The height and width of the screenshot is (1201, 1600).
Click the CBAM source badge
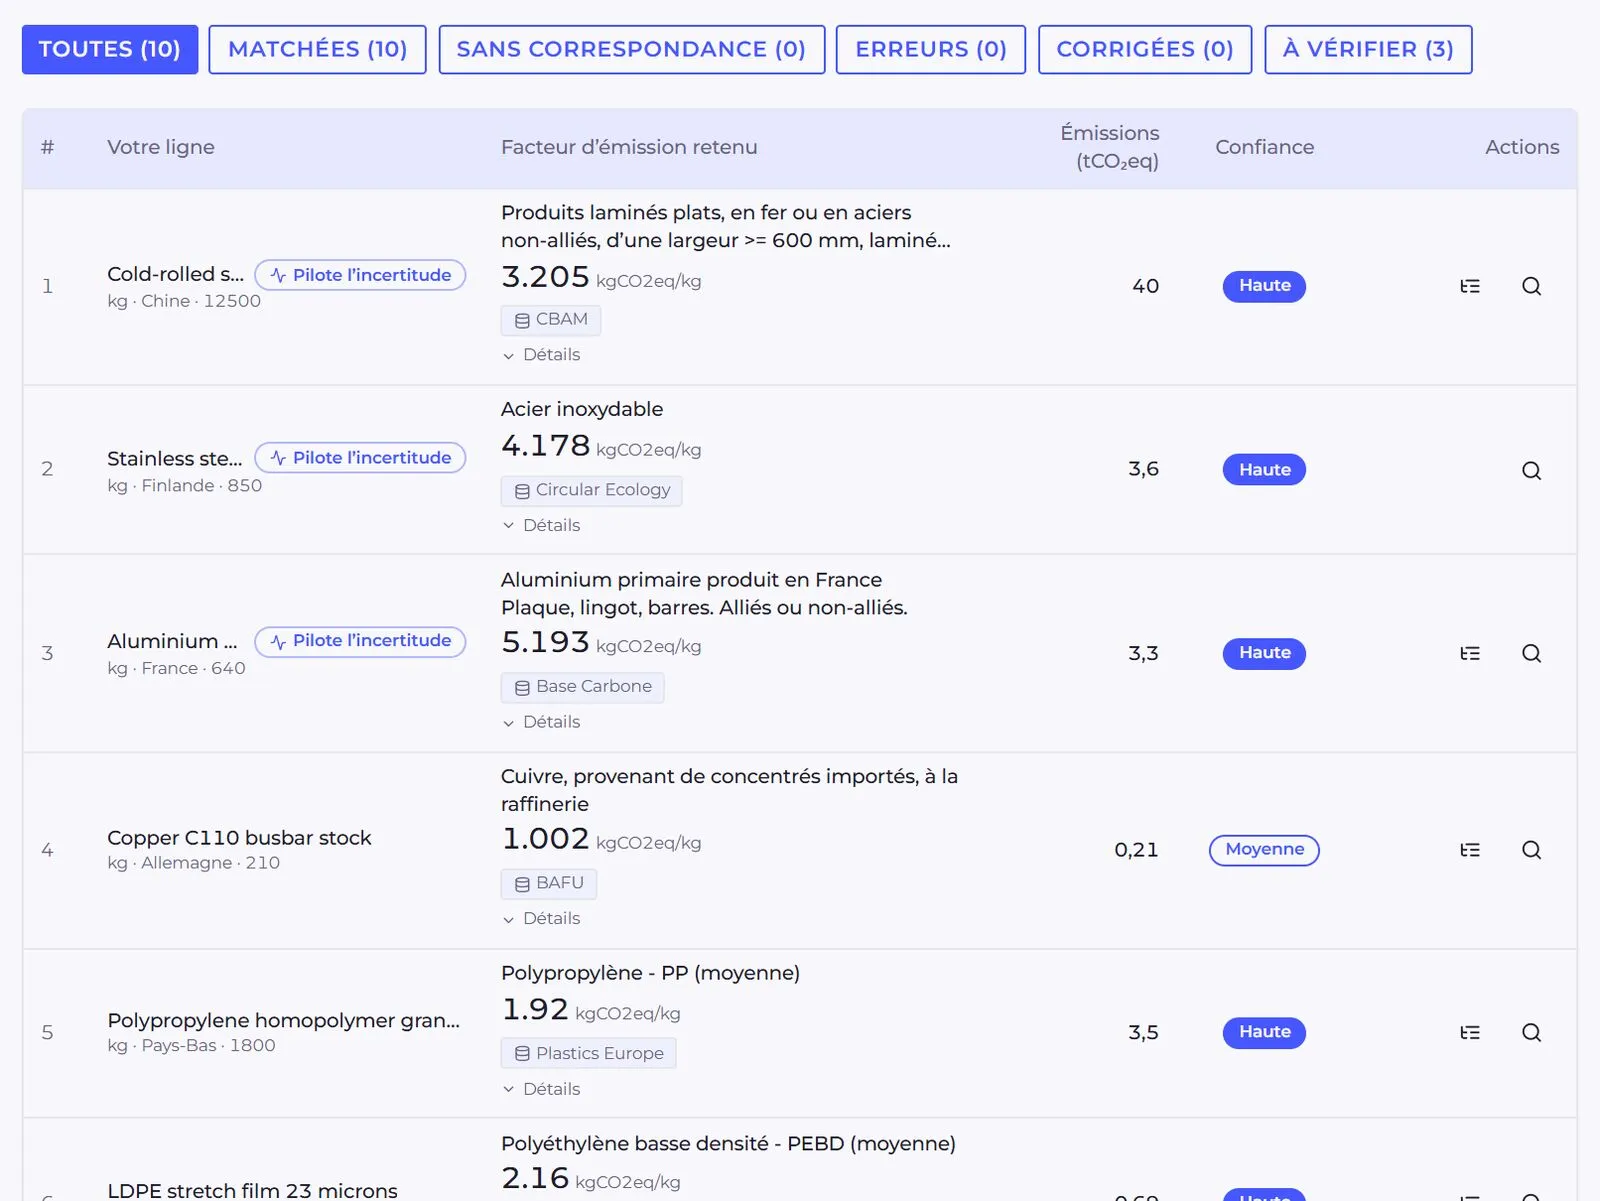(x=550, y=320)
